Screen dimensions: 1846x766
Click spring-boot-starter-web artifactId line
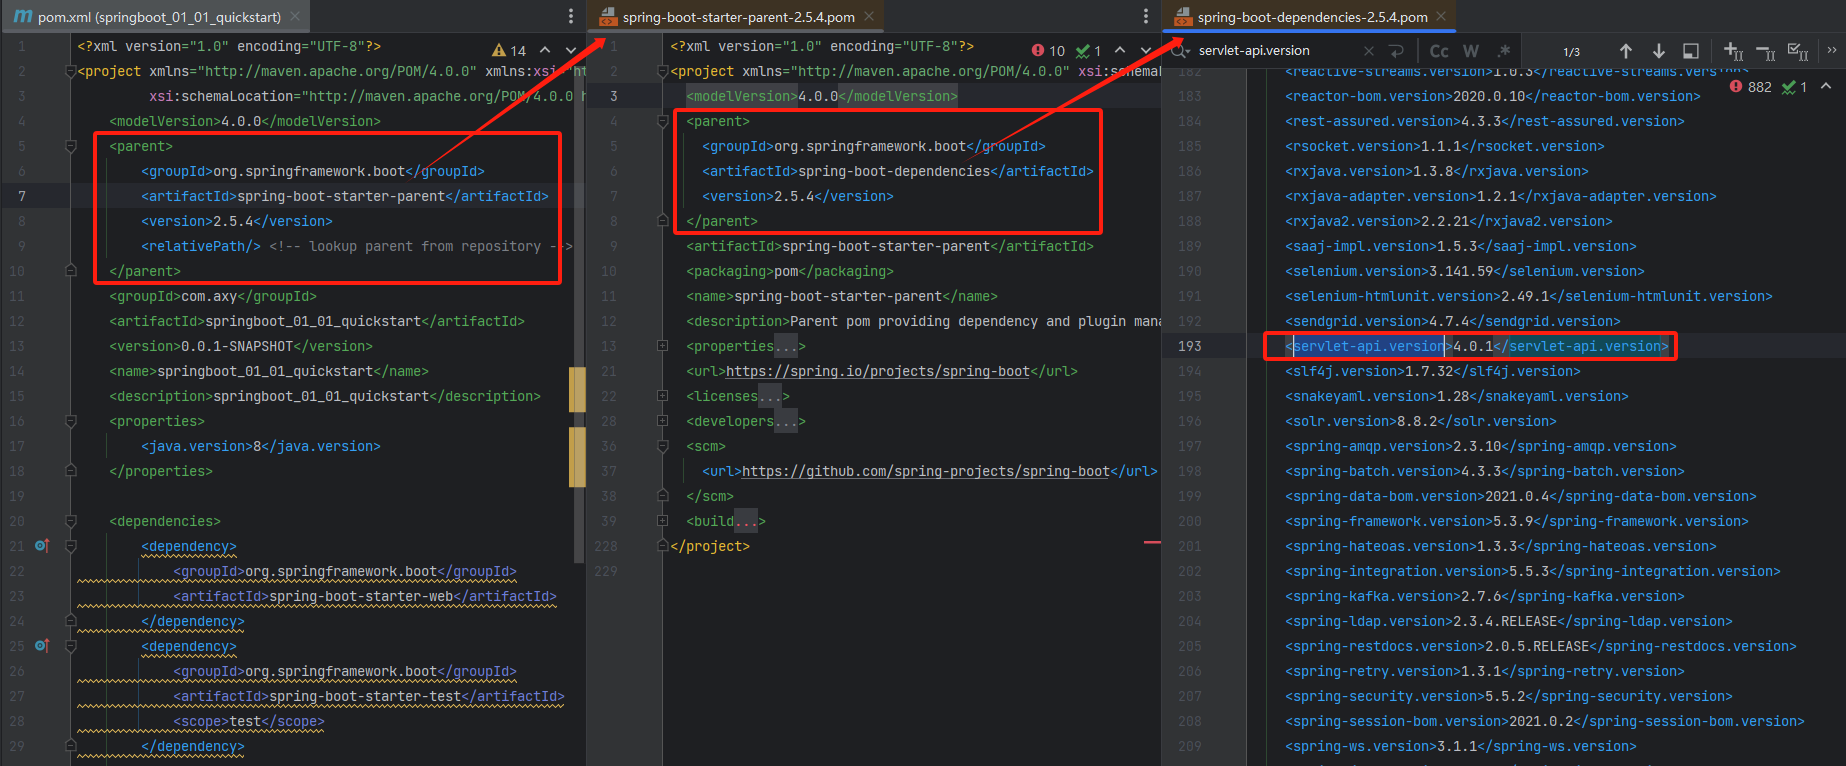tap(365, 596)
